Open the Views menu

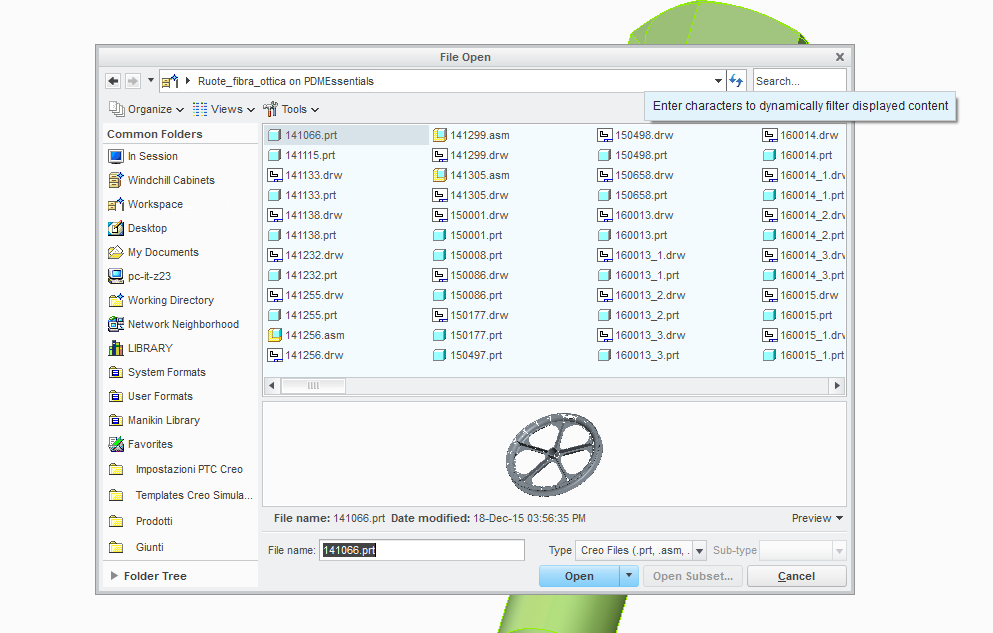[224, 109]
